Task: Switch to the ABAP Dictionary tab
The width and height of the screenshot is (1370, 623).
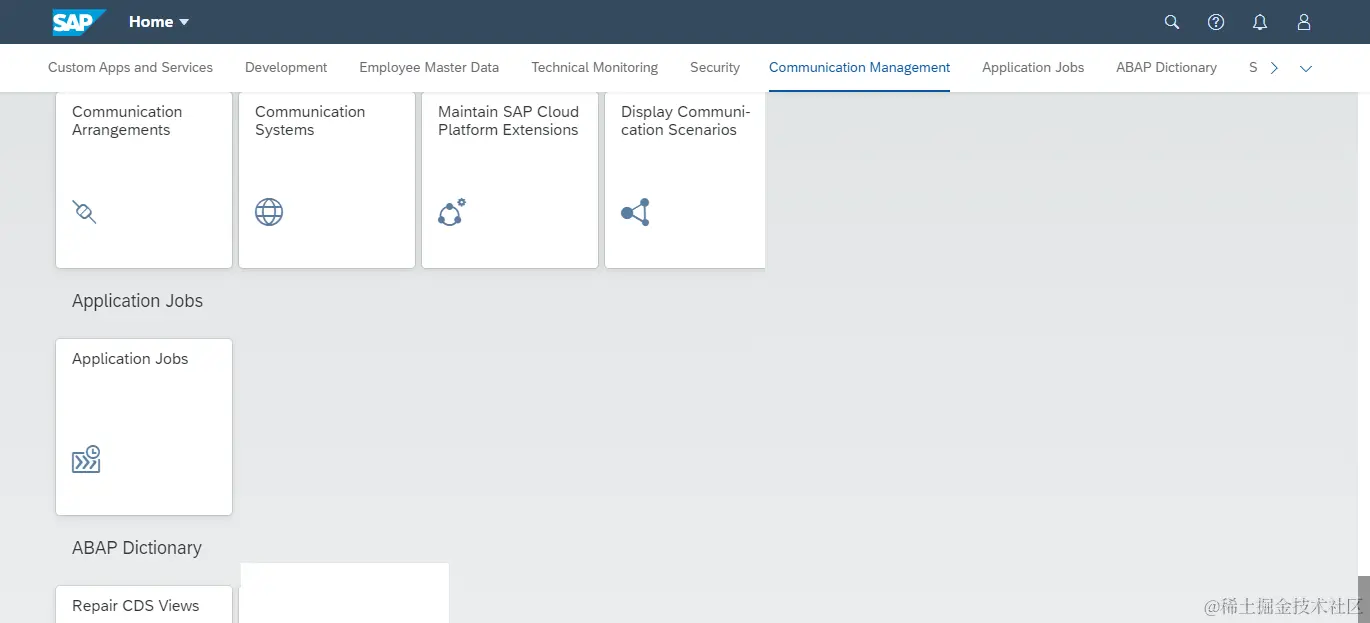Action: point(1166,68)
